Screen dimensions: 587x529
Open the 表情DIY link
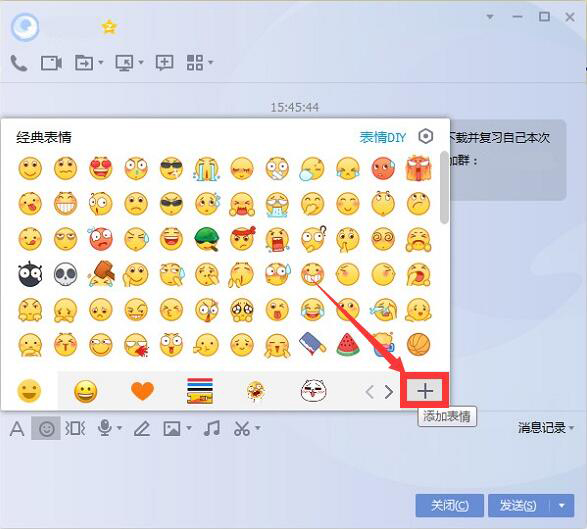pos(383,137)
